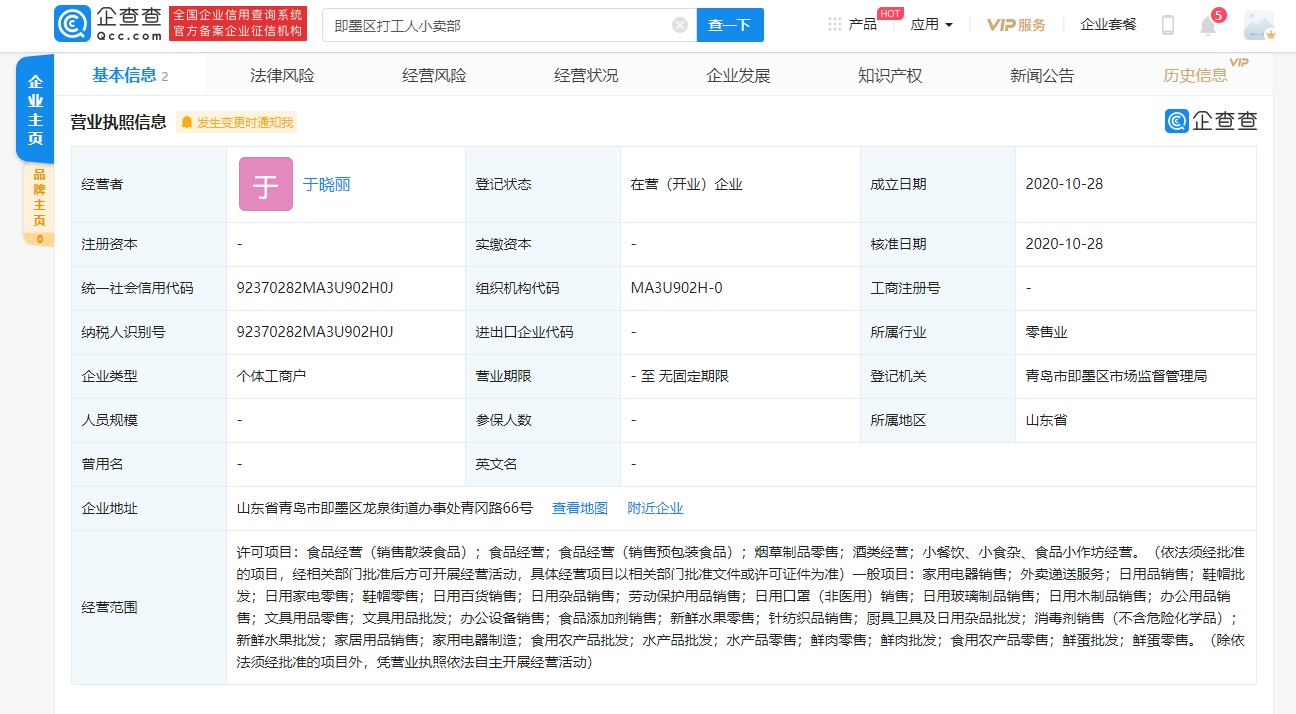Viewport: 1296px width, 714px height.
Task: Clear the search box with the X icon
Action: coord(679,24)
